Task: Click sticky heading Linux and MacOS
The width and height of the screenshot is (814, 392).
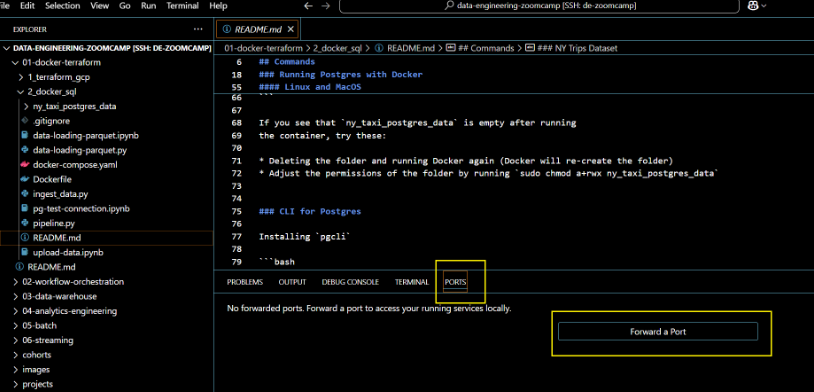Action: tap(309, 87)
